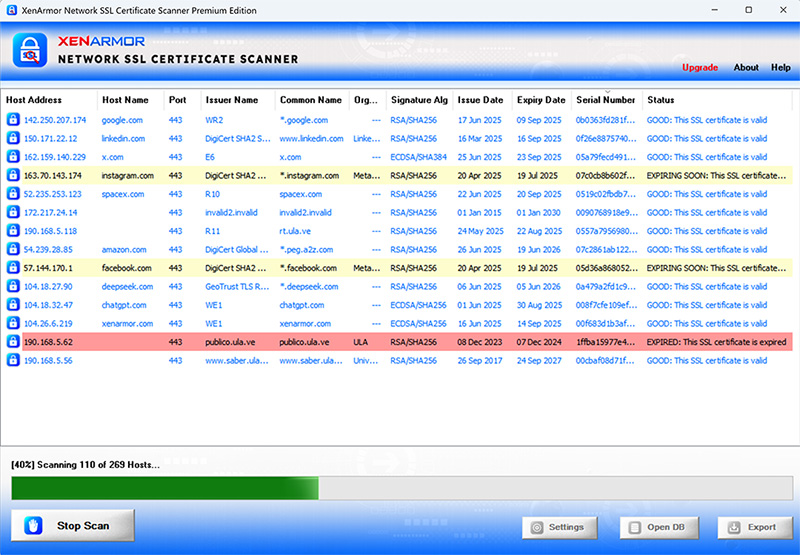The width and height of the screenshot is (800, 555).
Task: Click the lock icon beside 162.159.140.229
Action: pos(13,157)
